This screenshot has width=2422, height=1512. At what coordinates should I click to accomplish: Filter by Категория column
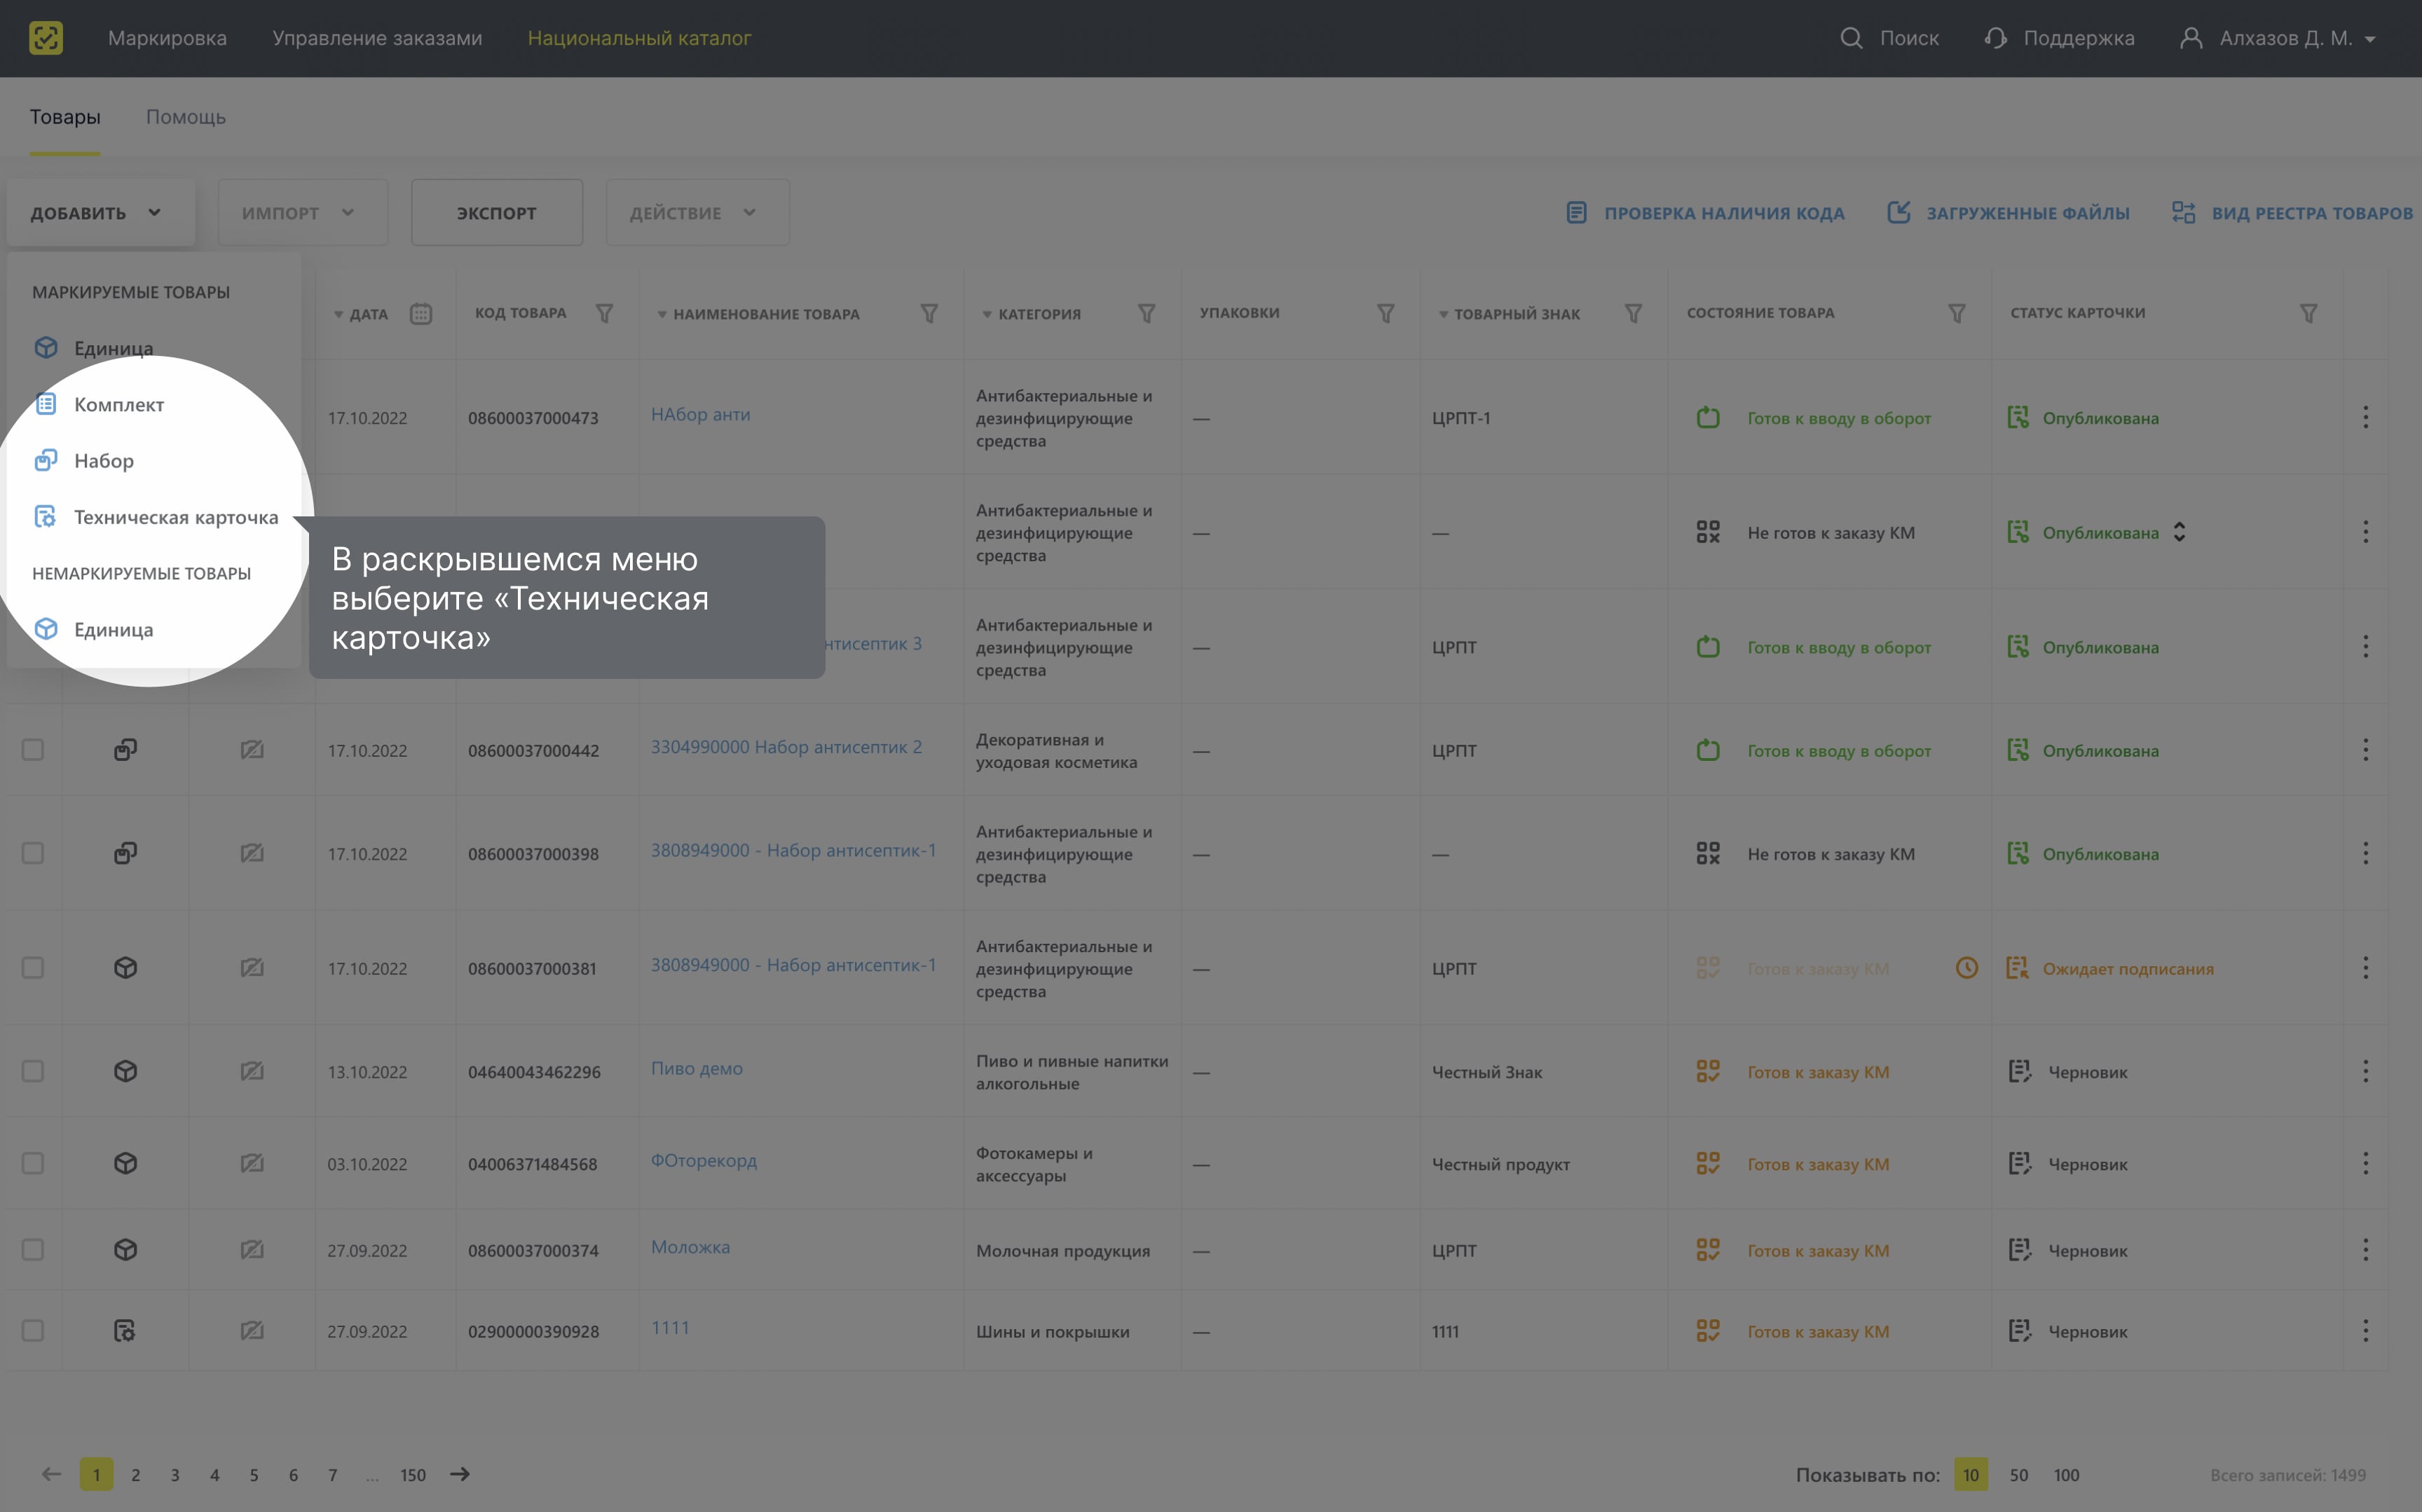point(1147,314)
